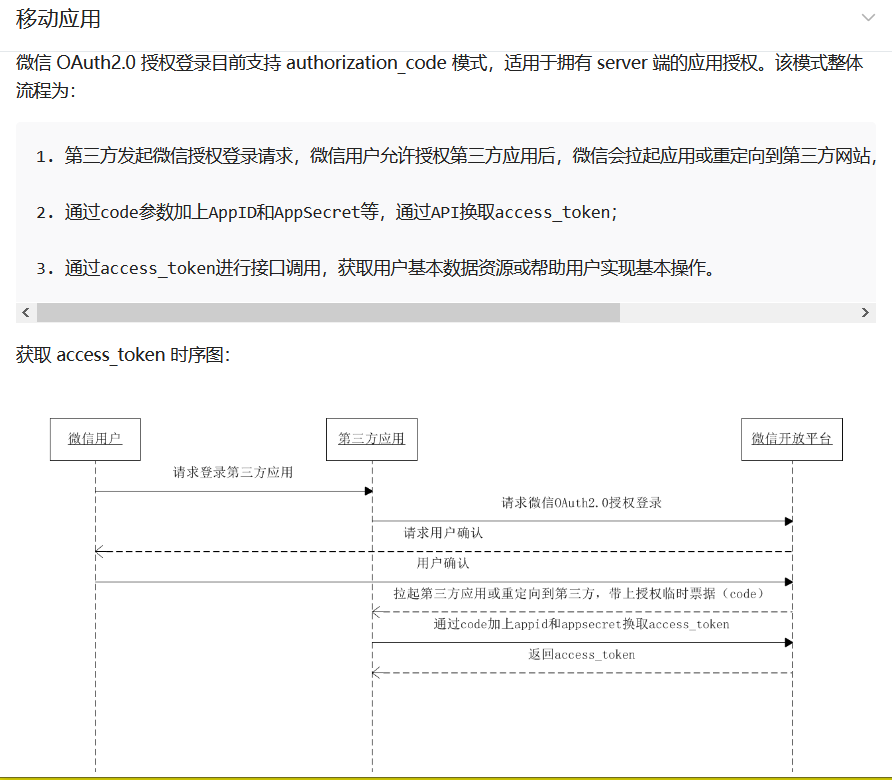Click the code block's left scroll arrow

pyautogui.click(x=26, y=312)
